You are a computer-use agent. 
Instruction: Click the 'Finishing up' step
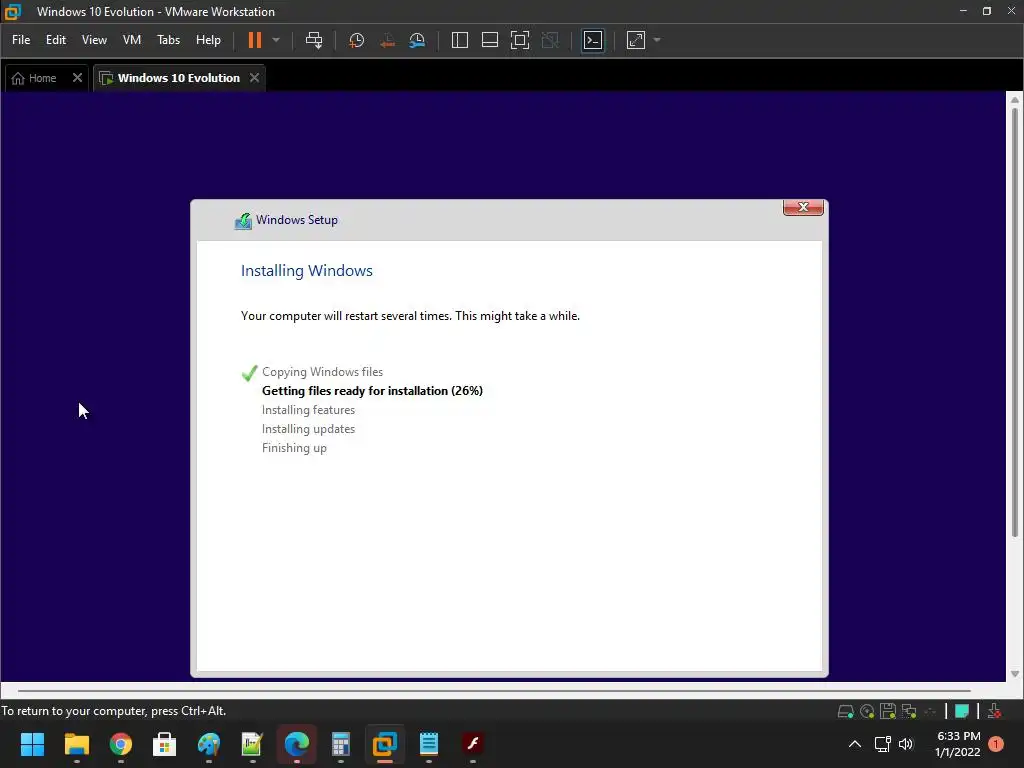pos(294,447)
